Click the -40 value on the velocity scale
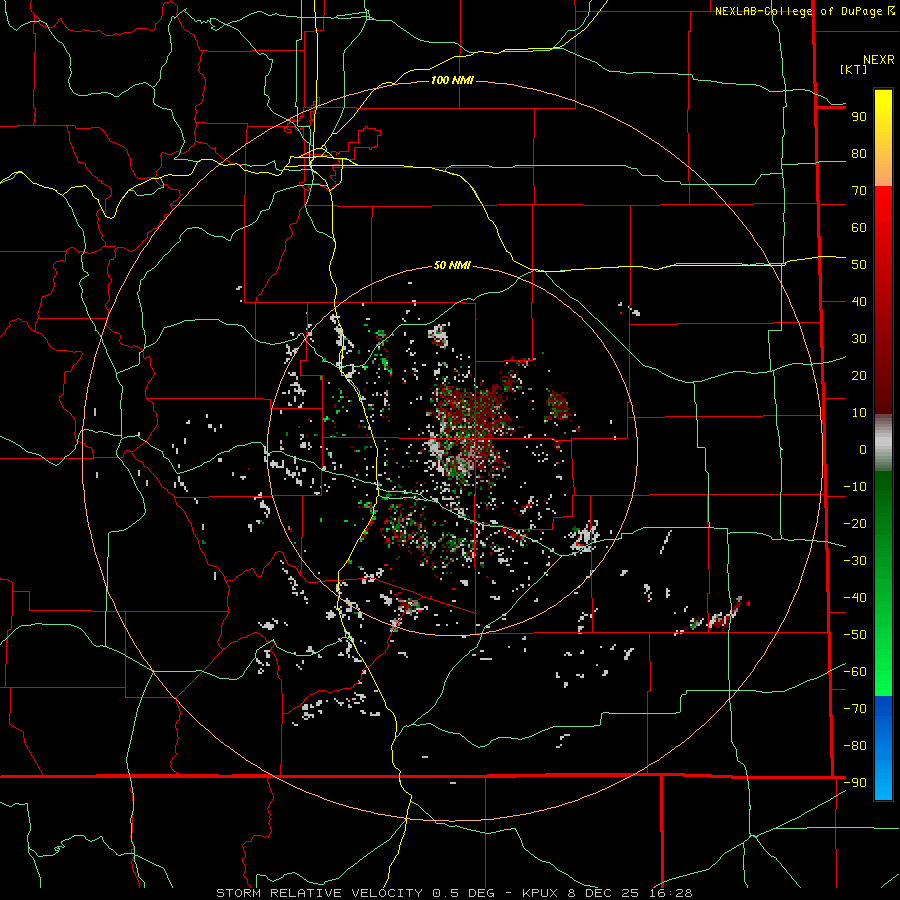 point(855,598)
